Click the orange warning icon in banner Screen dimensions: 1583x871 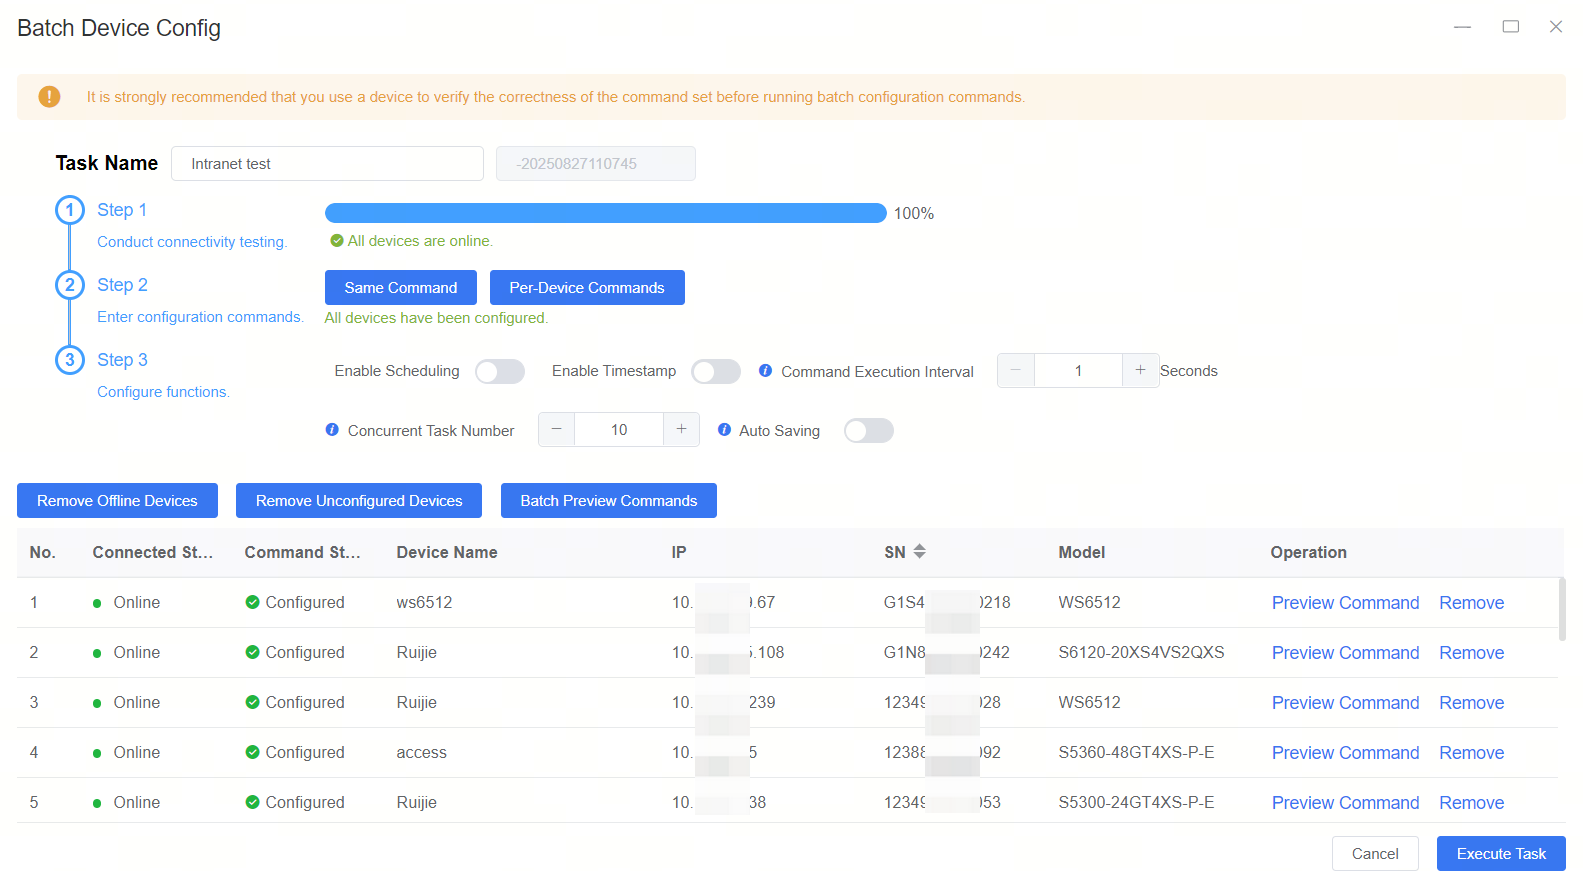point(49,97)
